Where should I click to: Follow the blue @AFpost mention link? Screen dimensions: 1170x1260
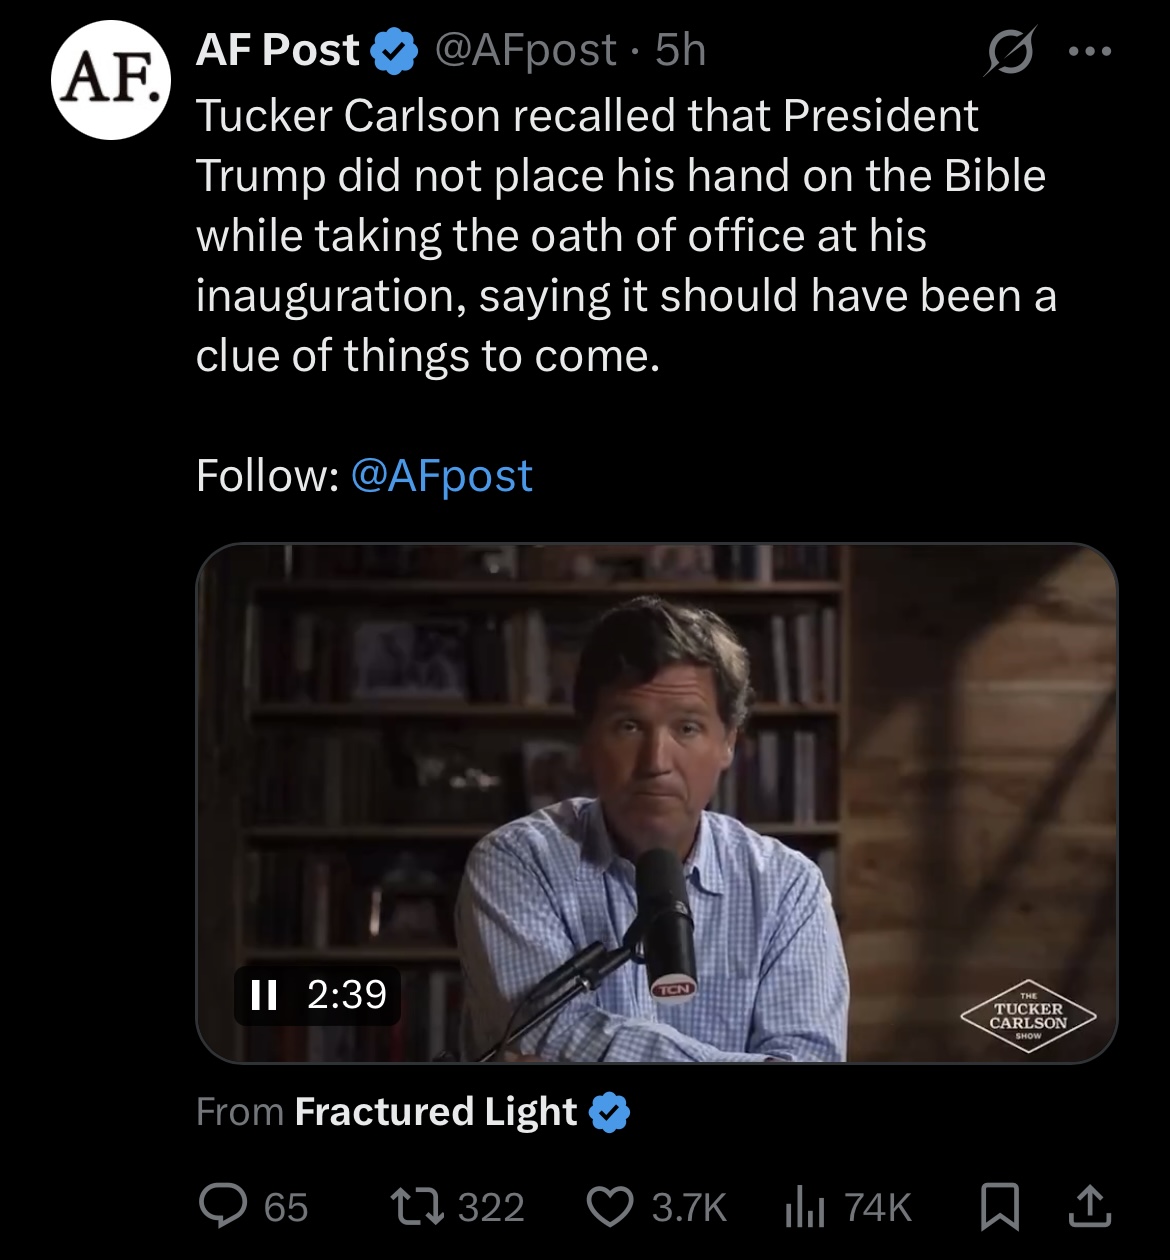[442, 476]
